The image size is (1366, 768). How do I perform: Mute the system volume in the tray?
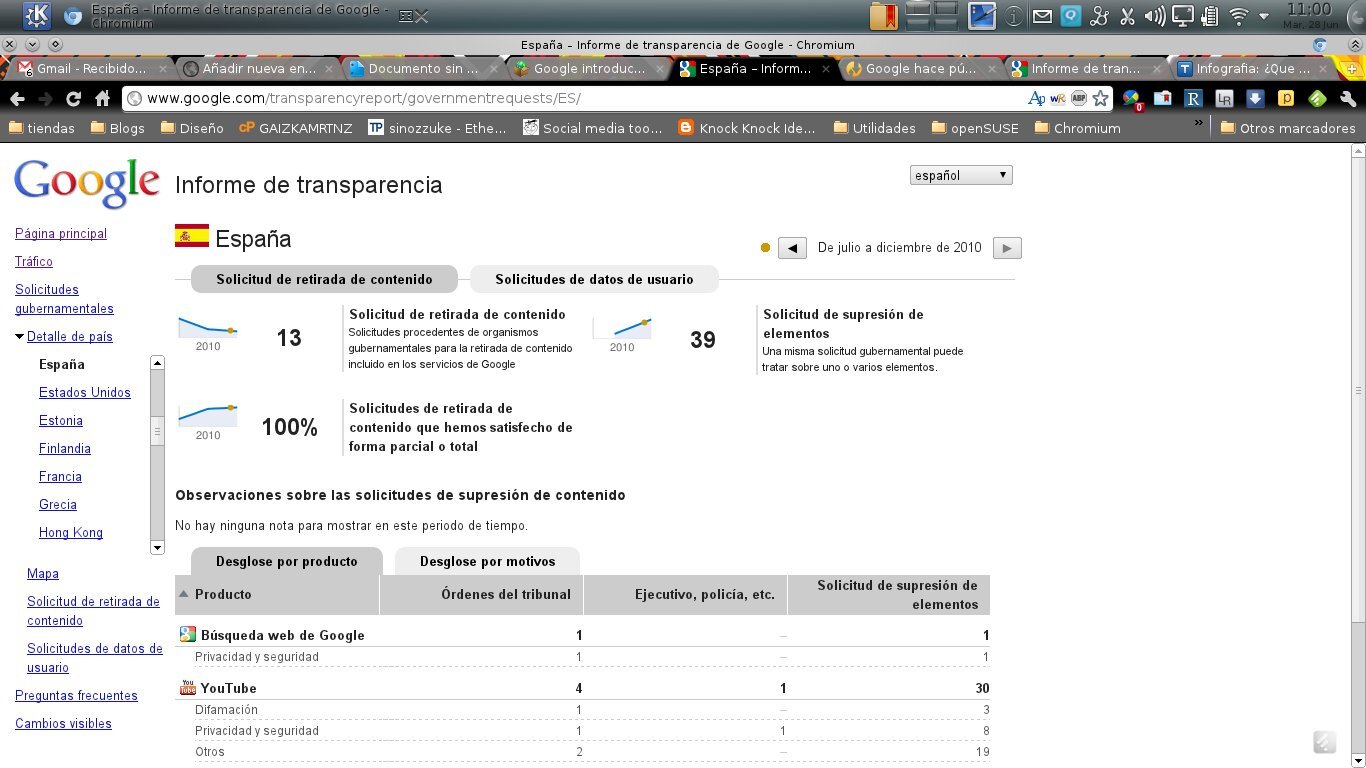point(1156,16)
